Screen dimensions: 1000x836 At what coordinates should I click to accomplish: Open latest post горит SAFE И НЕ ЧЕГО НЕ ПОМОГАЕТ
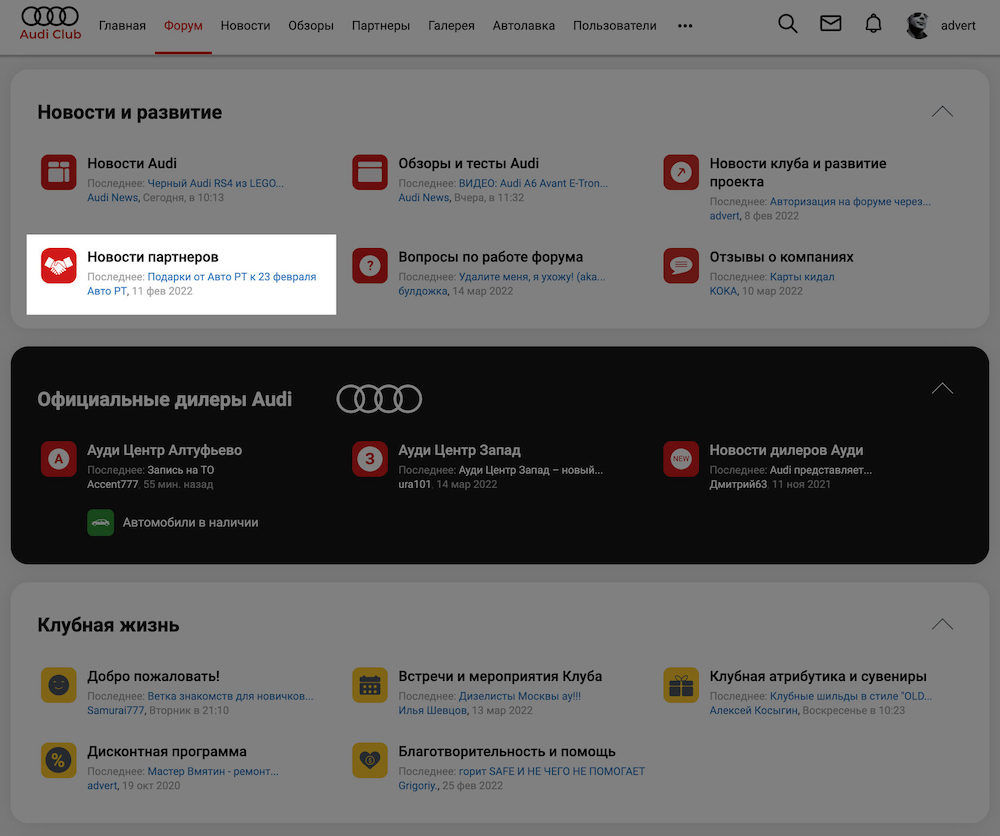click(x=552, y=772)
